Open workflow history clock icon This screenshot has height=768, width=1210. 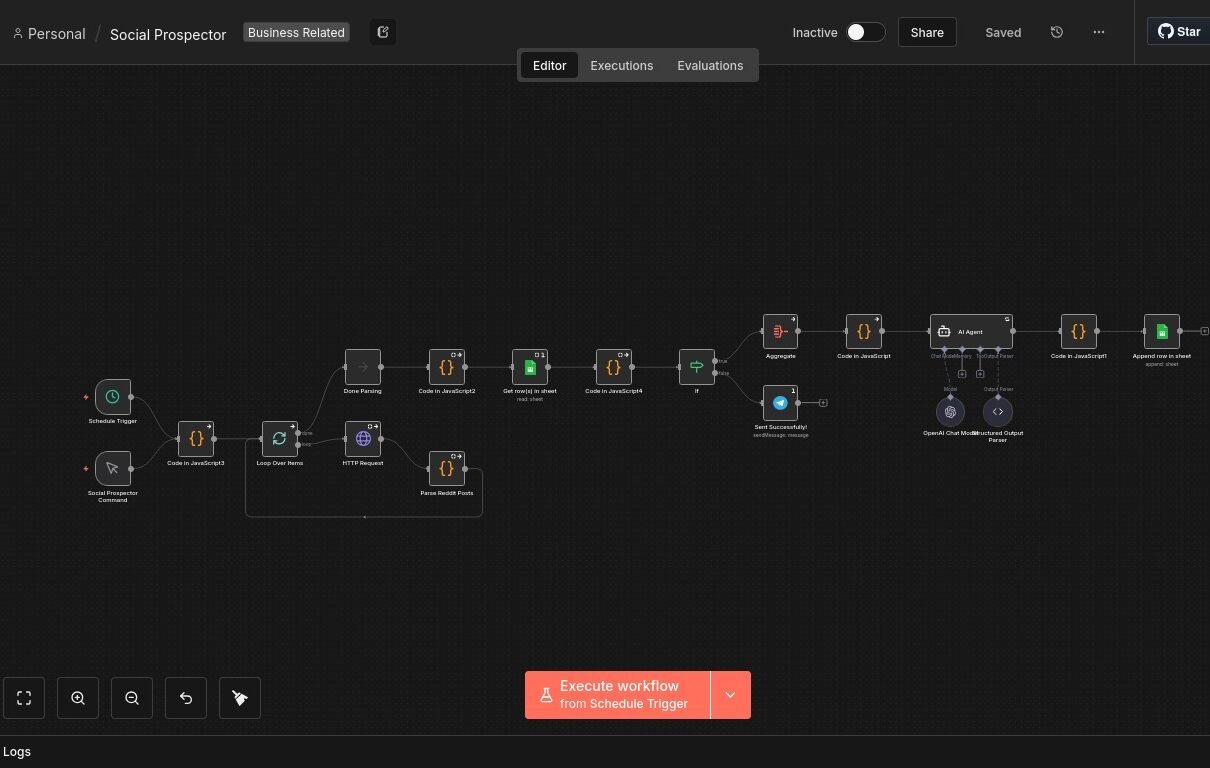click(x=1057, y=32)
